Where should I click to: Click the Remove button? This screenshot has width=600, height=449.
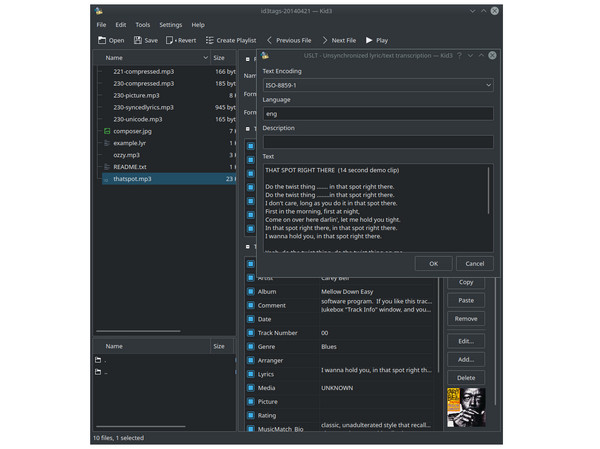tap(466, 319)
